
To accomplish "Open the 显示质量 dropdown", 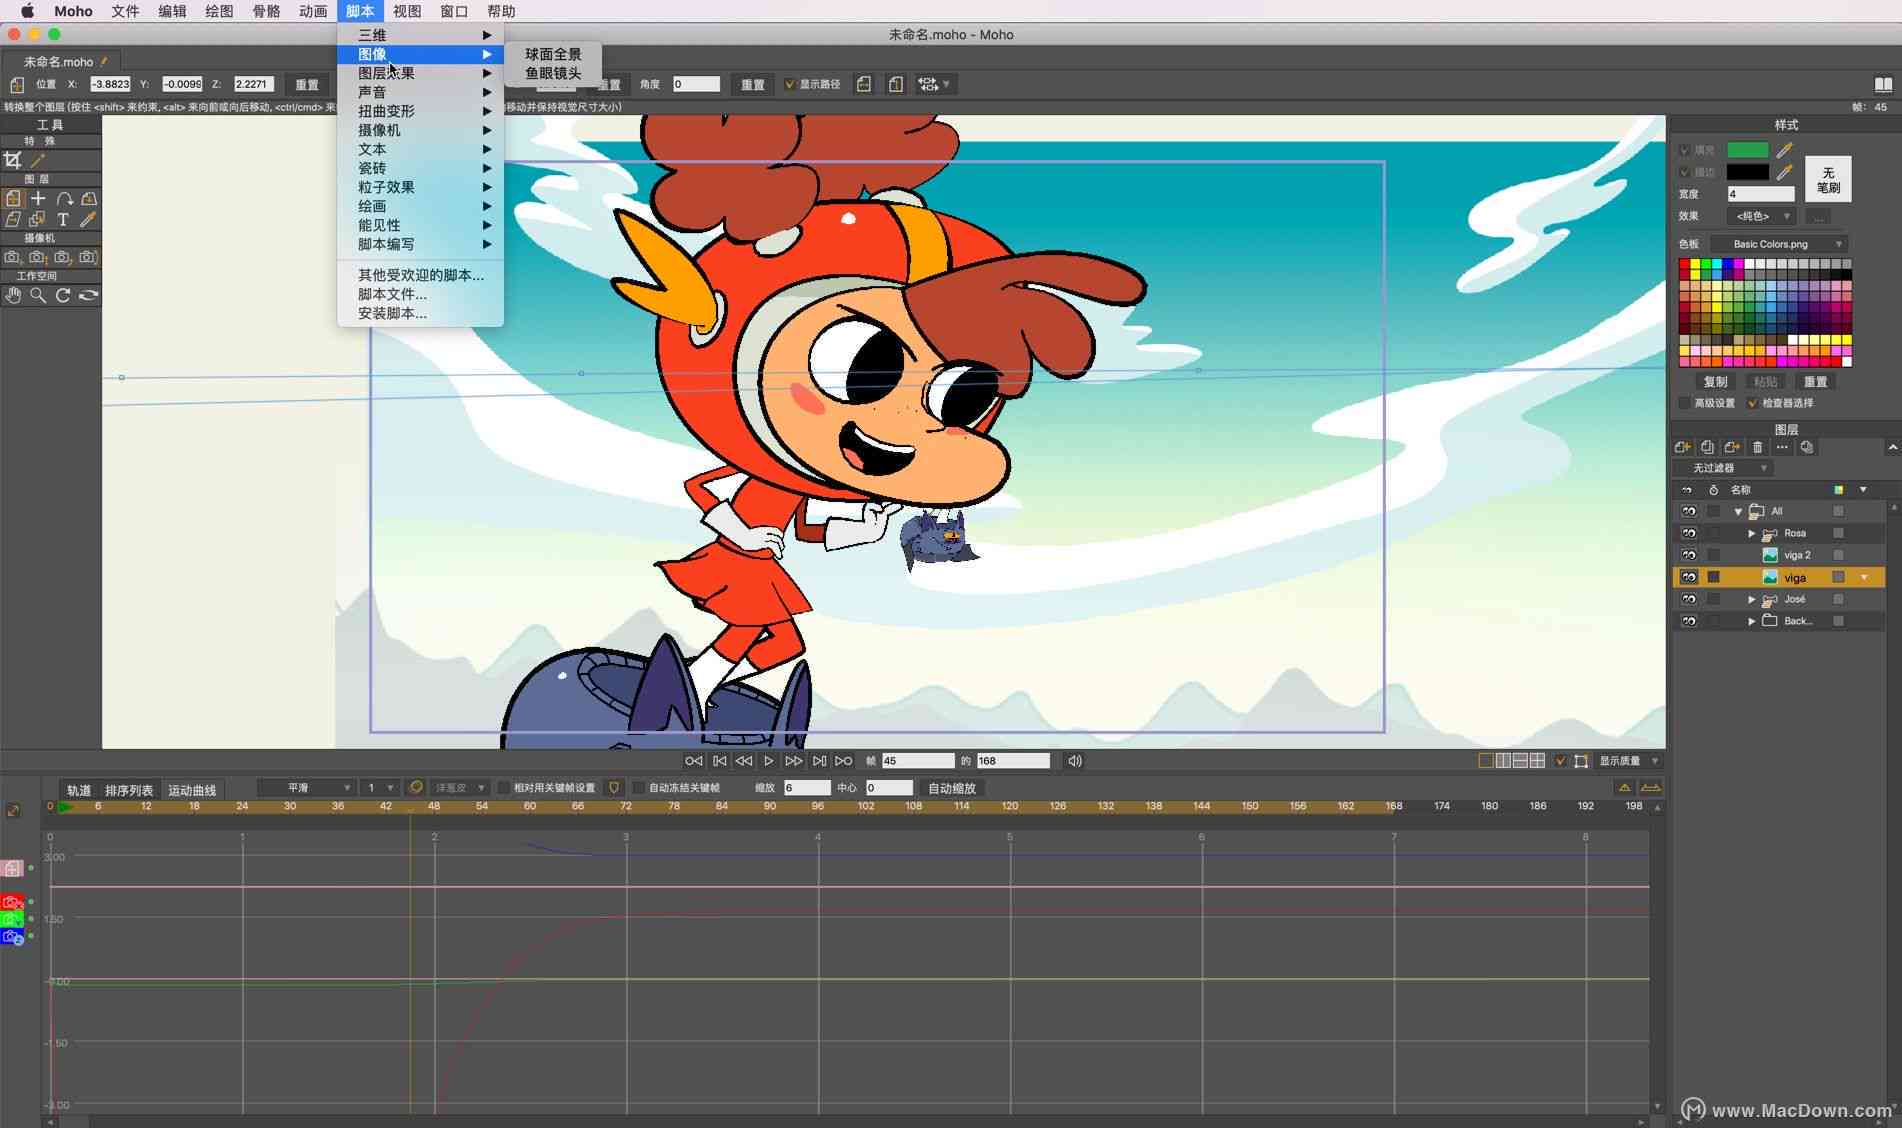I will pyautogui.click(x=1628, y=761).
